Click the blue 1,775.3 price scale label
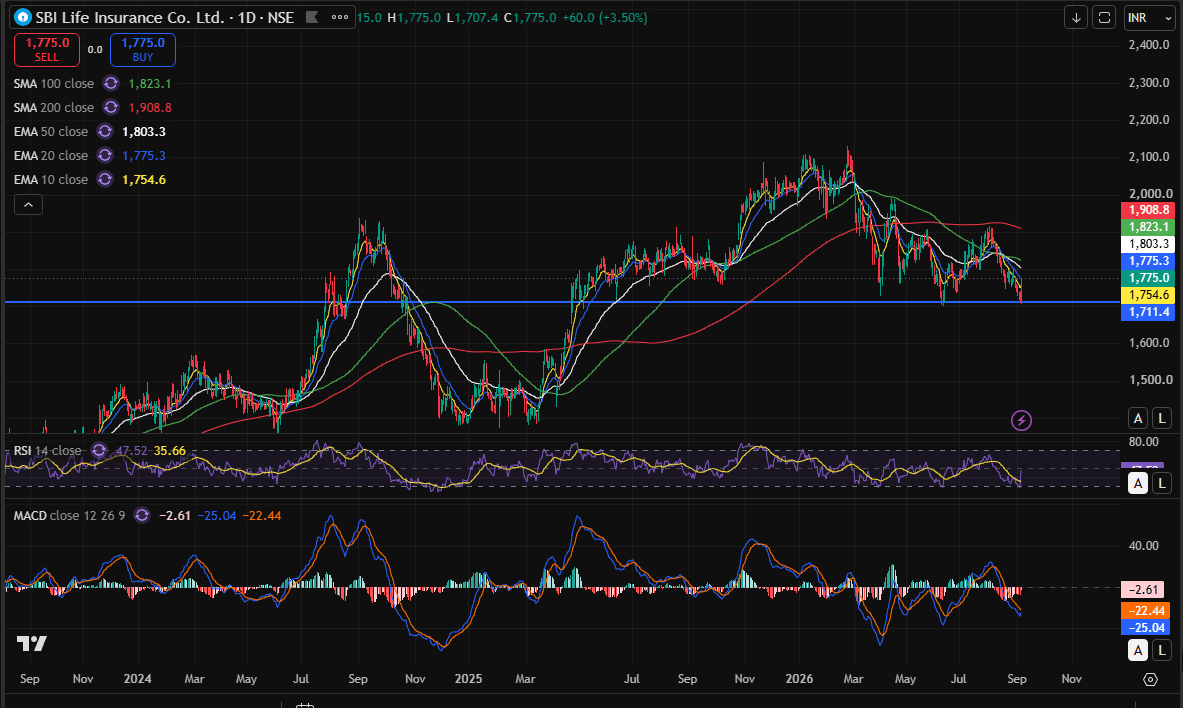 (x=1148, y=261)
